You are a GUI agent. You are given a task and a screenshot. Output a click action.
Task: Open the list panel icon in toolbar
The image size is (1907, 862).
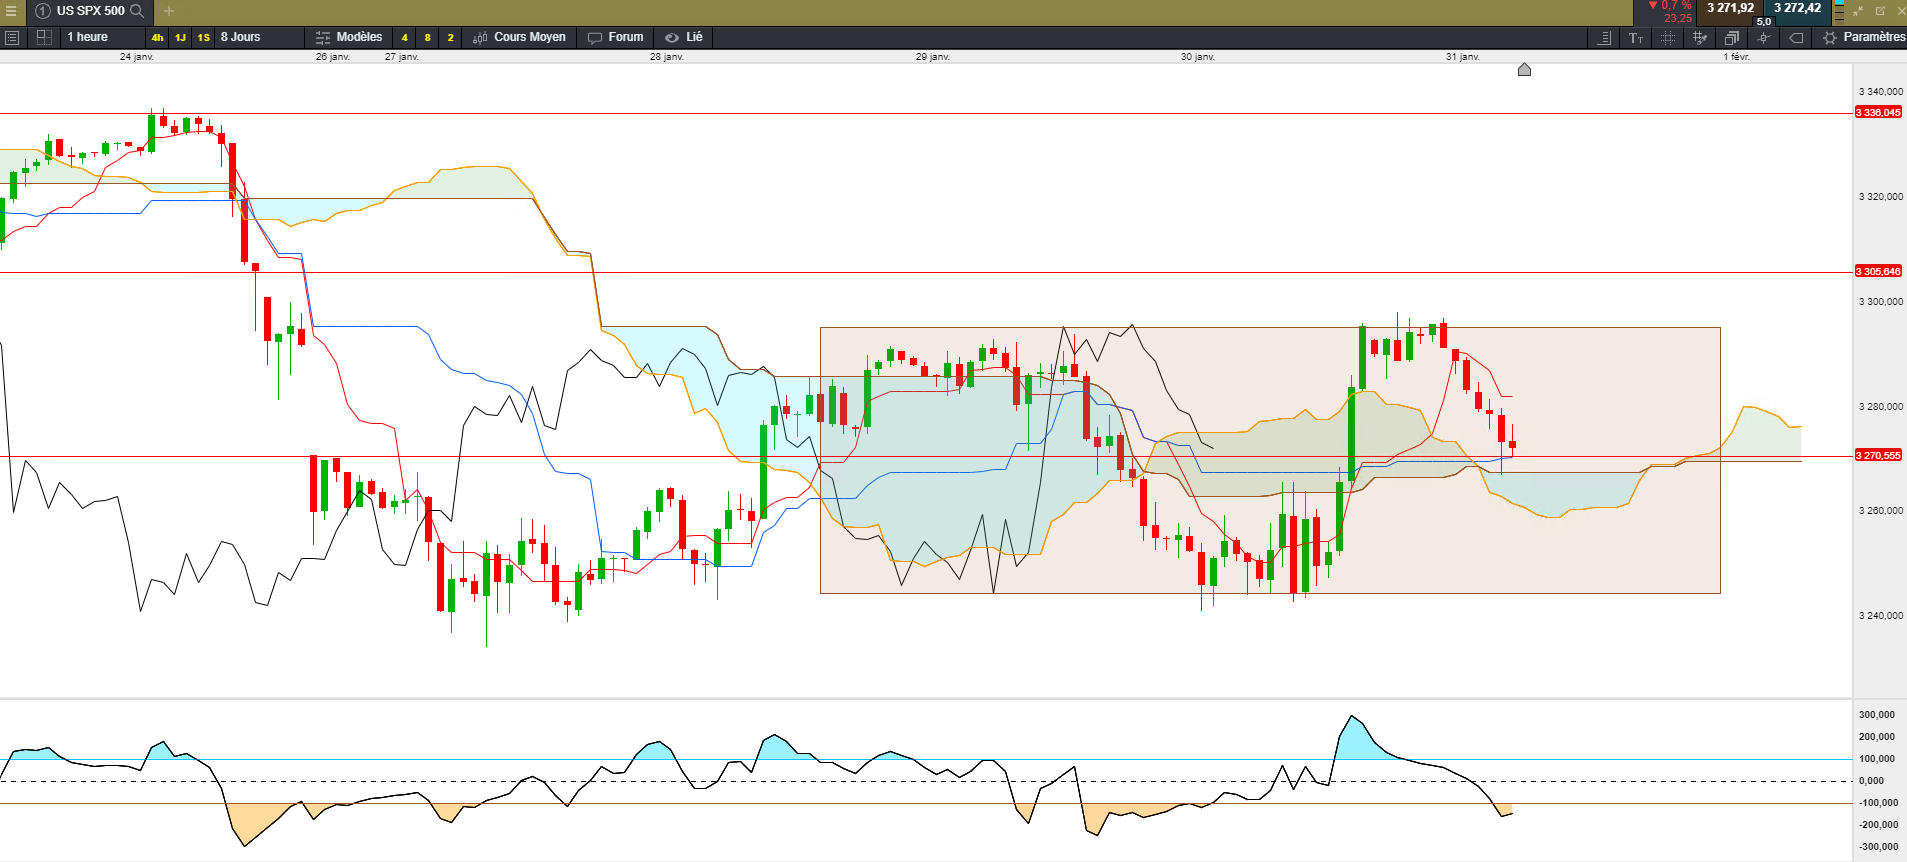click(12, 37)
